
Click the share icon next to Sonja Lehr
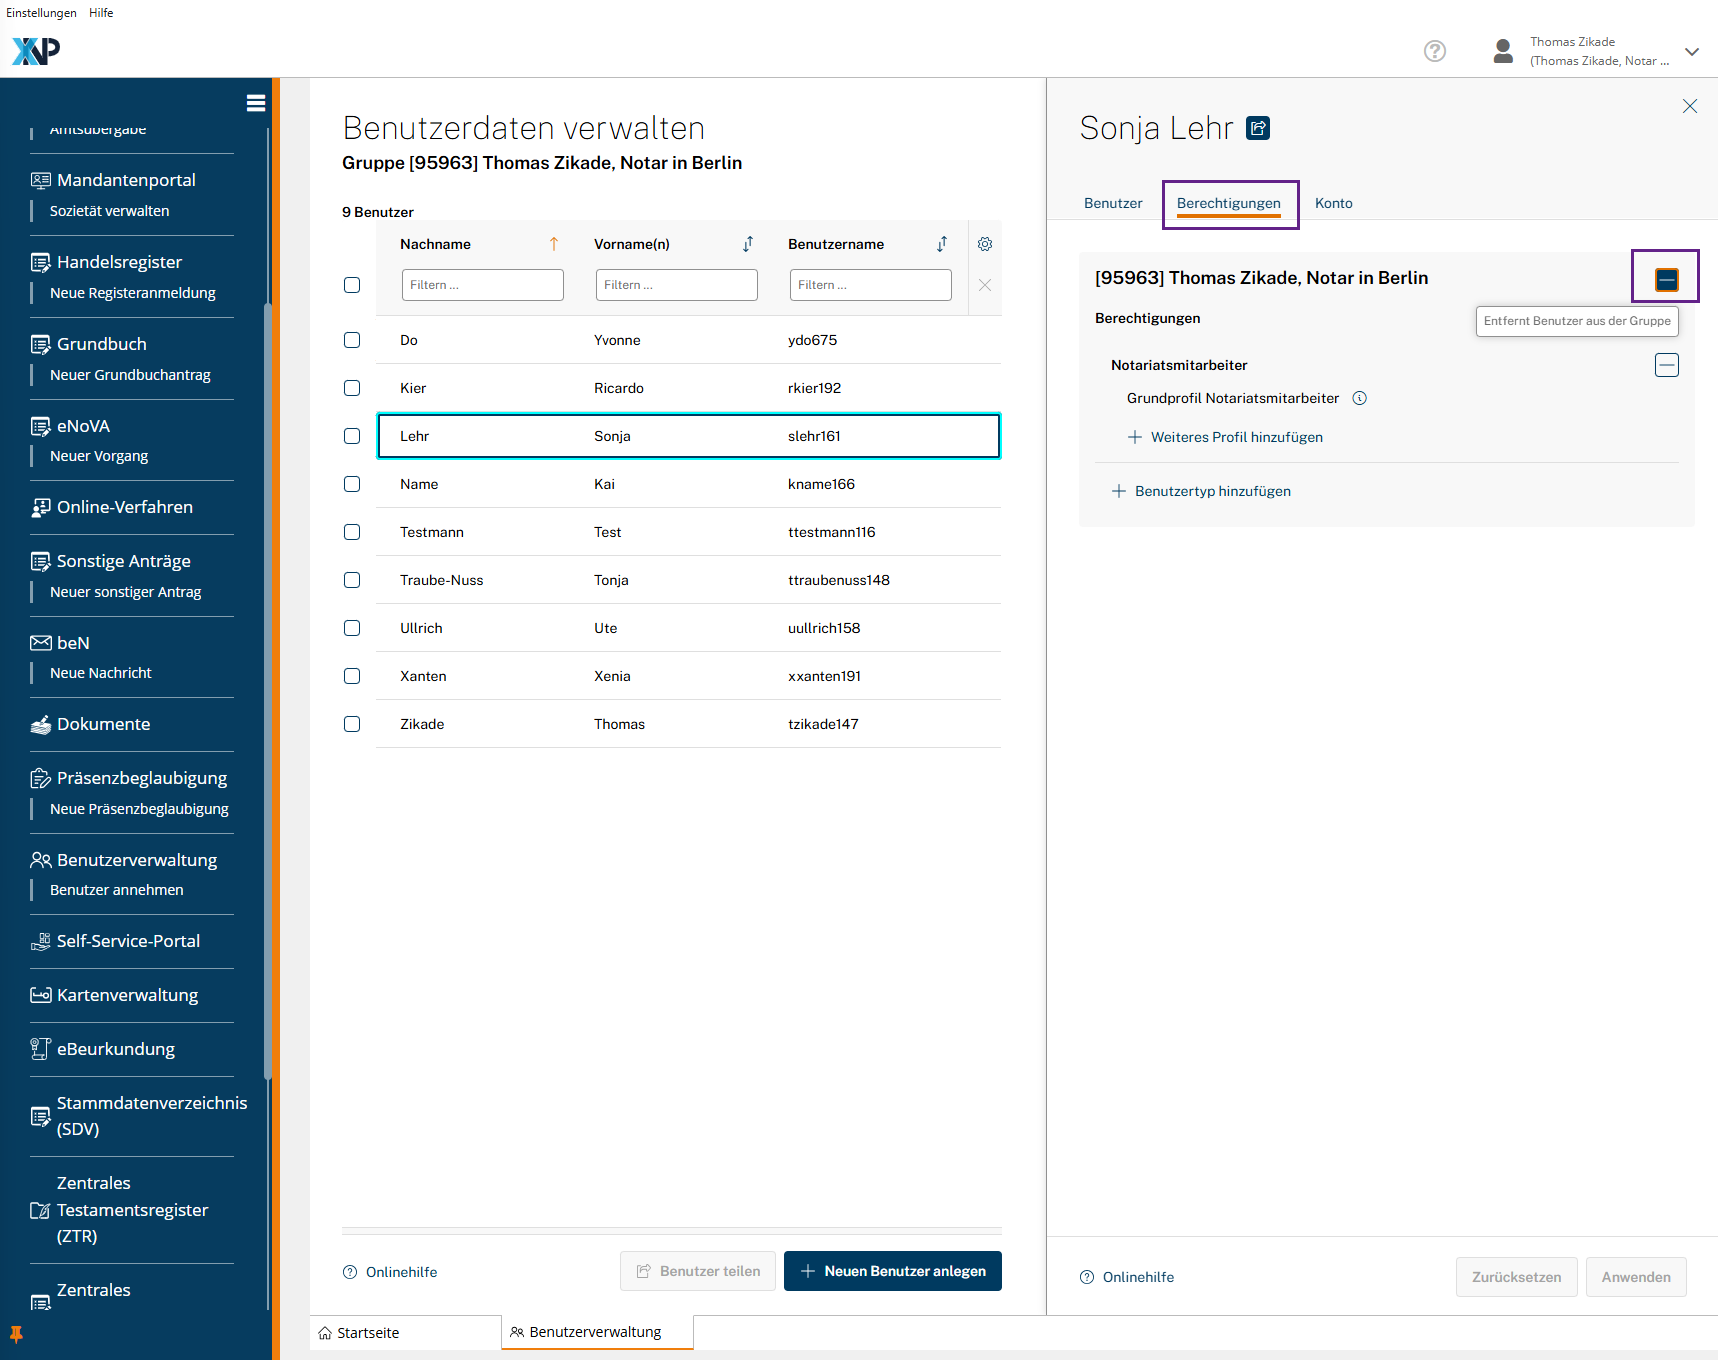(1258, 128)
